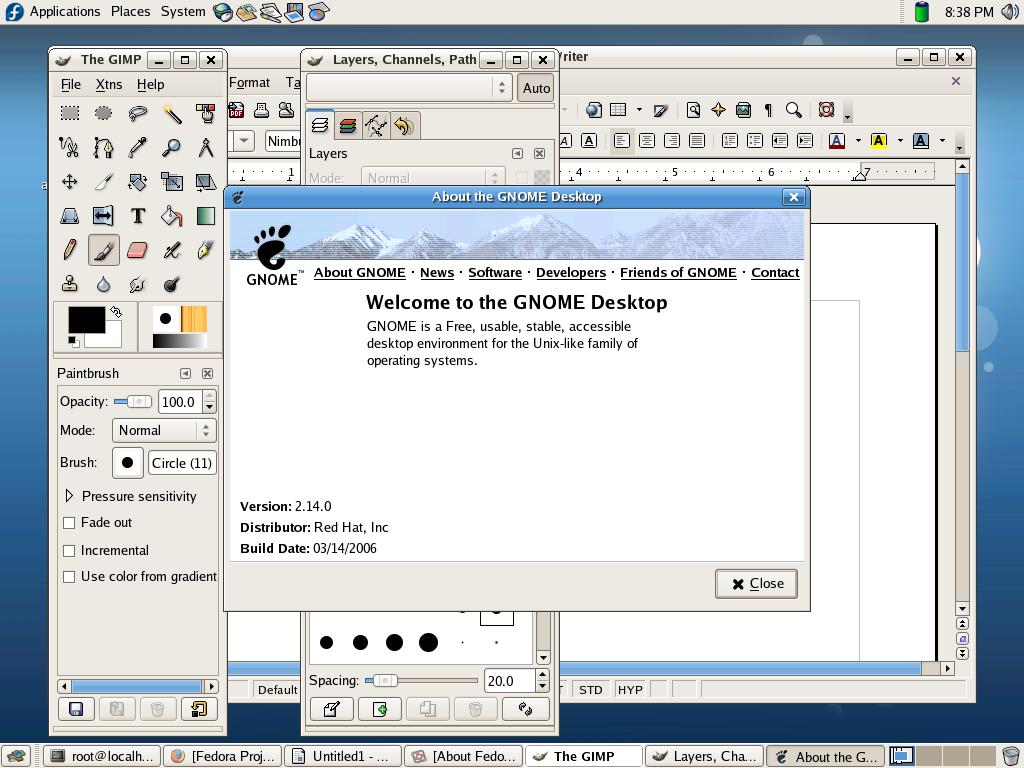Choose the Flip tool in GIMP
The height and width of the screenshot is (768, 1024).
coord(103,216)
